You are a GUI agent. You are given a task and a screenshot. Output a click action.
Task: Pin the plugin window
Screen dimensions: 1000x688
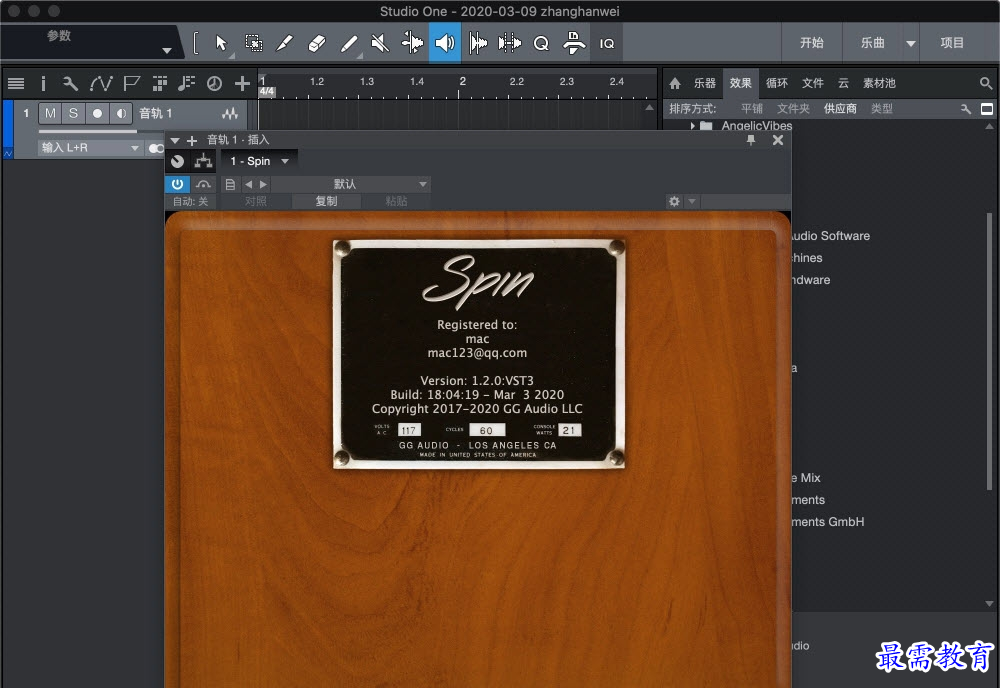tap(751, 140)
